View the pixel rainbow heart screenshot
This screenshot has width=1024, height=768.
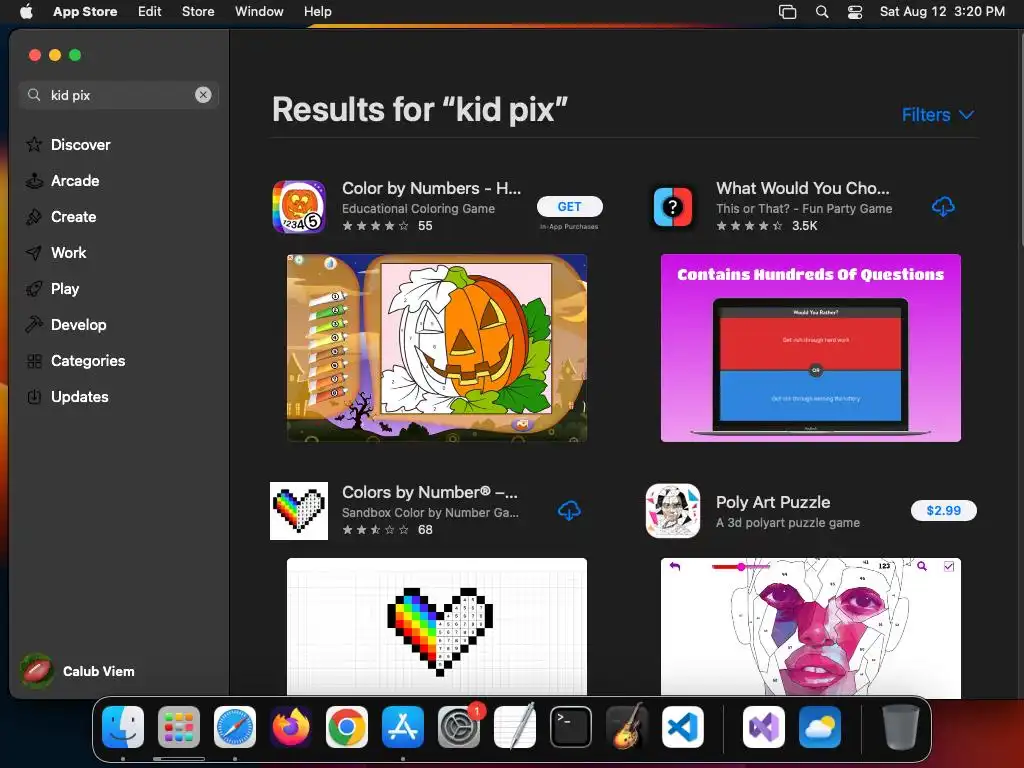[x=437, y=627]
